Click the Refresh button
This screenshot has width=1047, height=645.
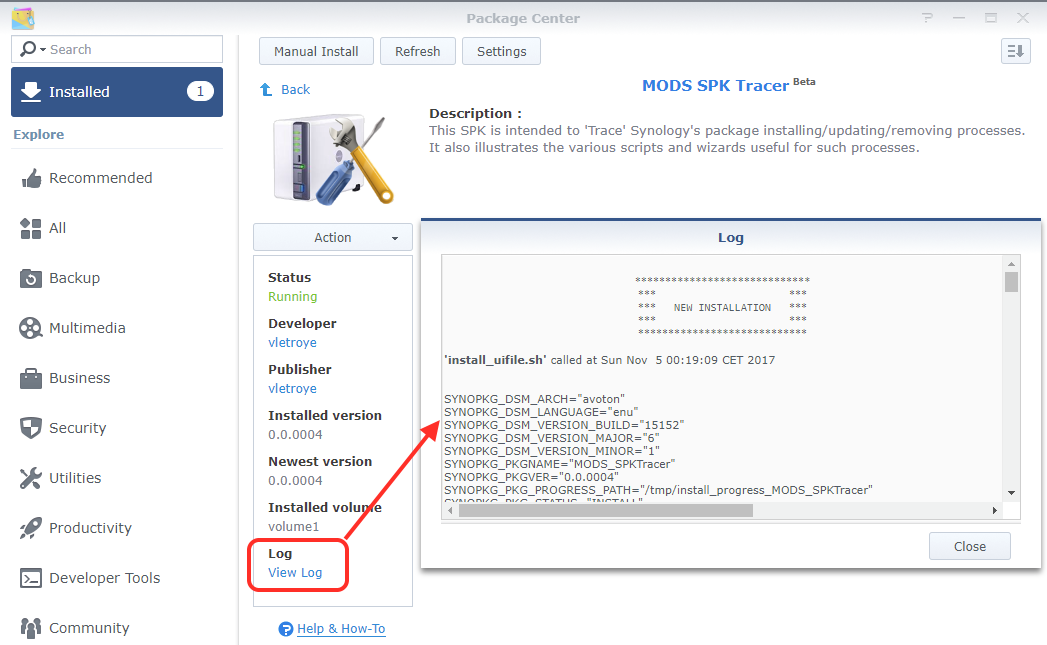click(x=418, y=51)
